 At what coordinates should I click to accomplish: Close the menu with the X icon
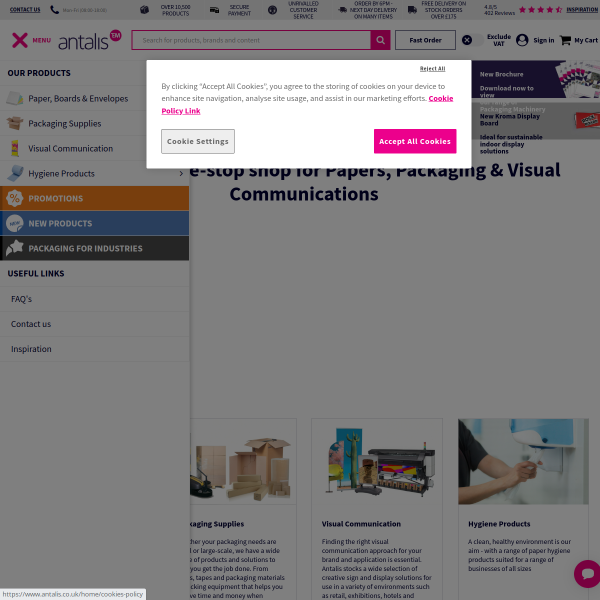(x=19, y=40)
